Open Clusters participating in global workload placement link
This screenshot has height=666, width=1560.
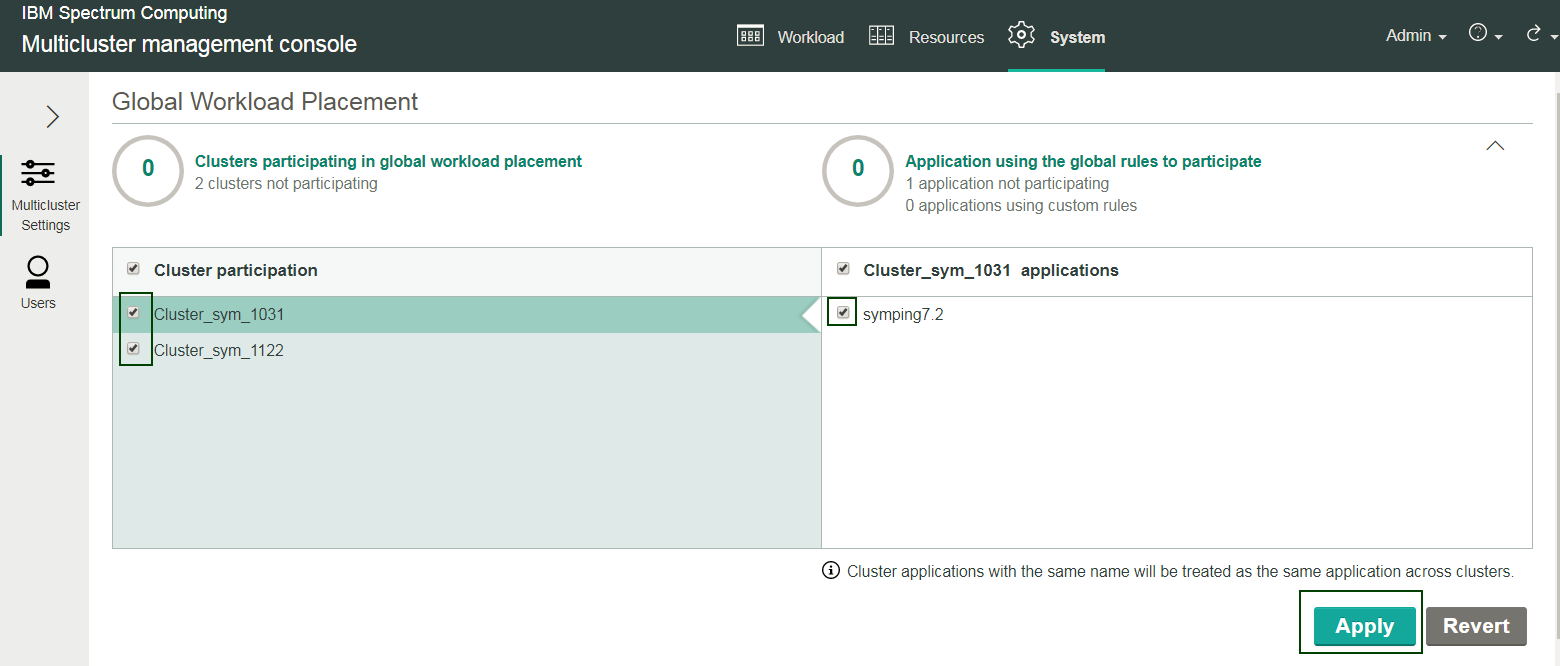[x=388, y=161]
